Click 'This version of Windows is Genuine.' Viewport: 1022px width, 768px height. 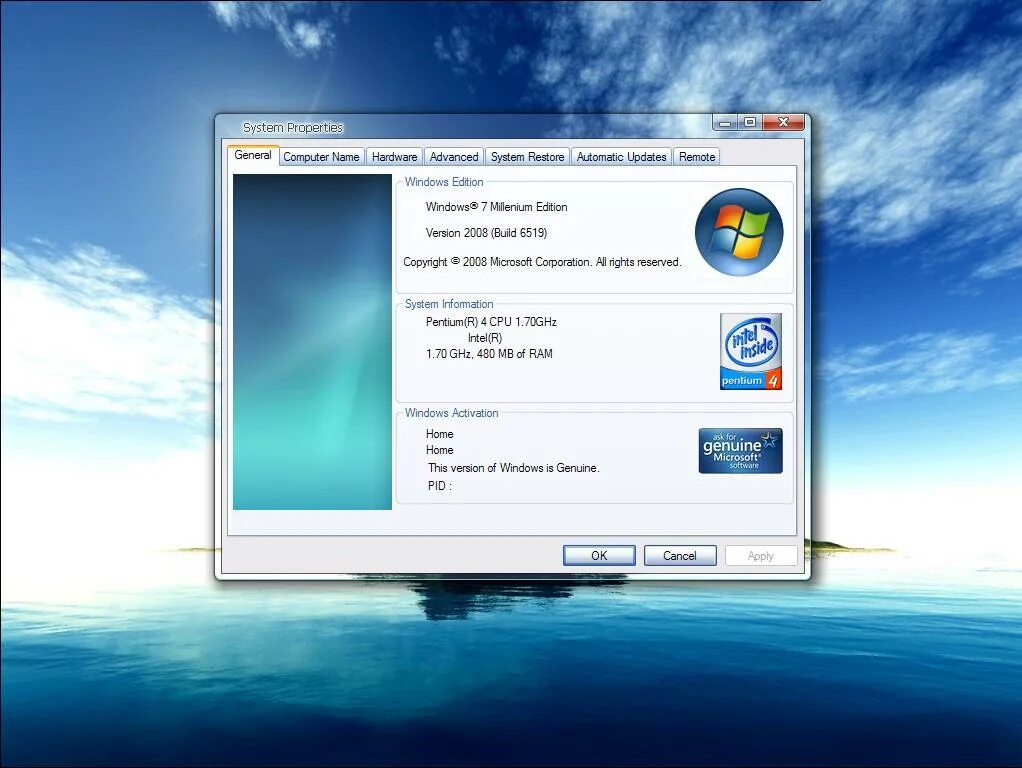514,468
